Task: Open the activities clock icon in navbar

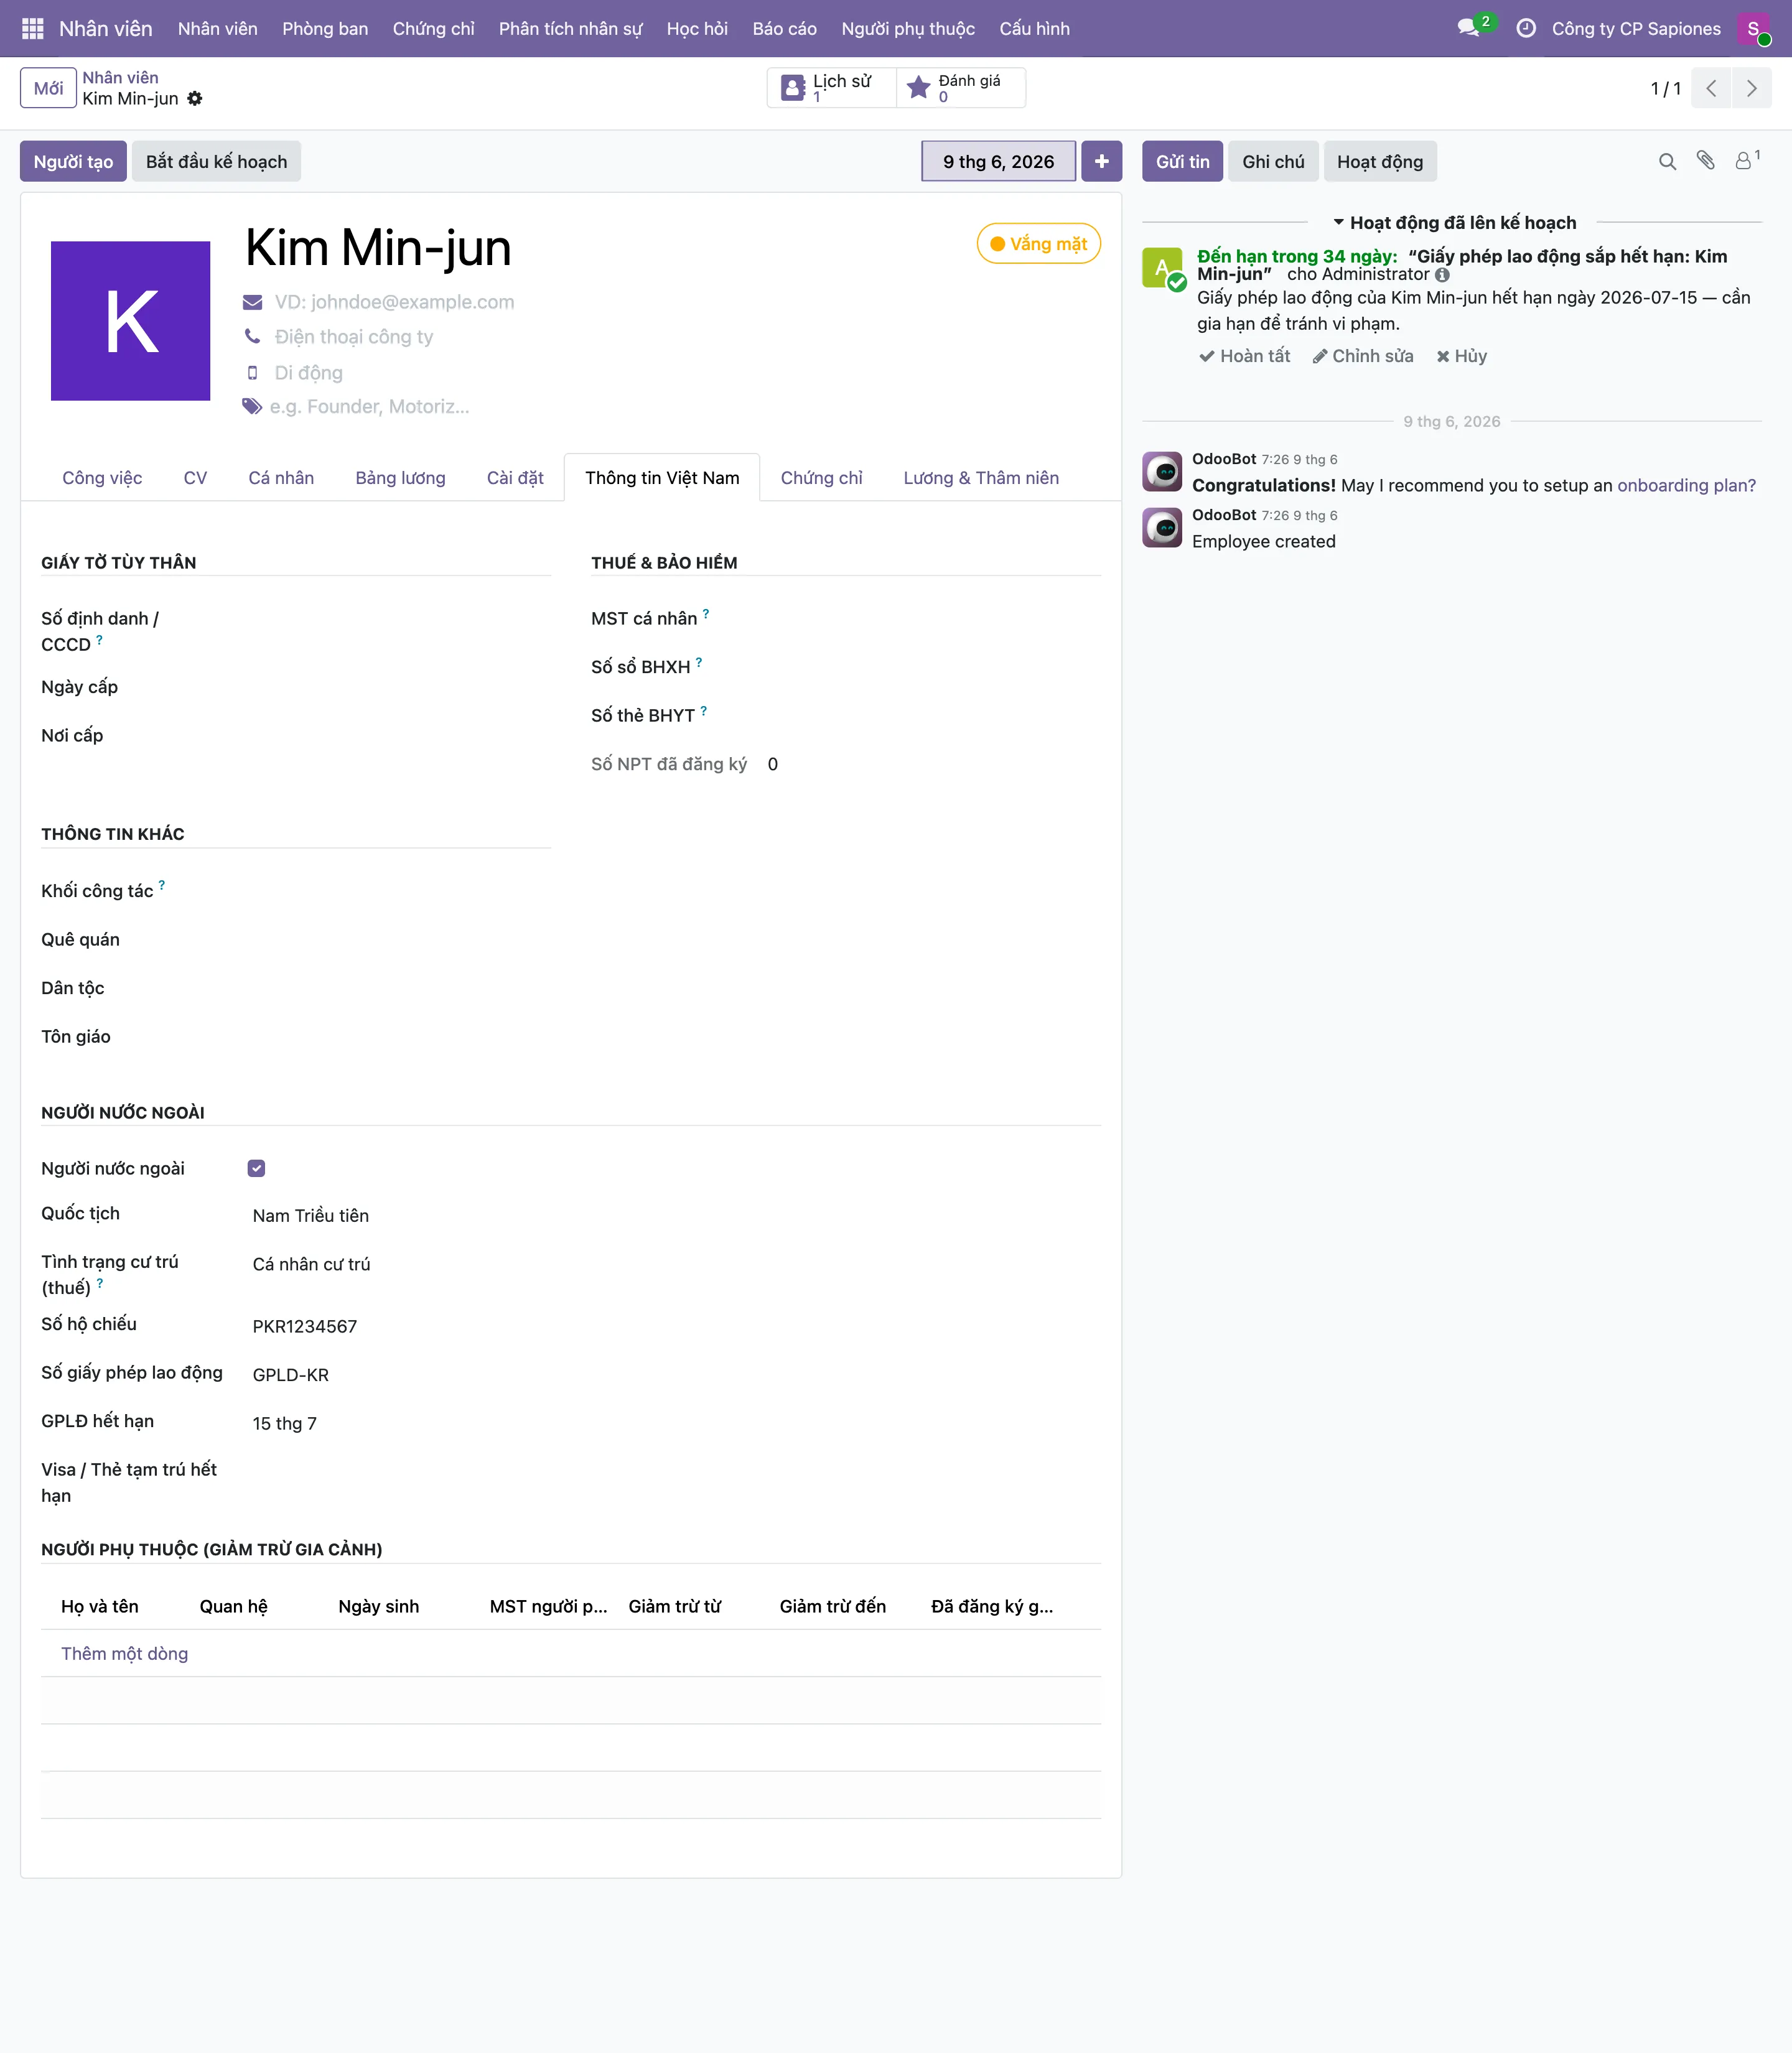Action: 1526,28
